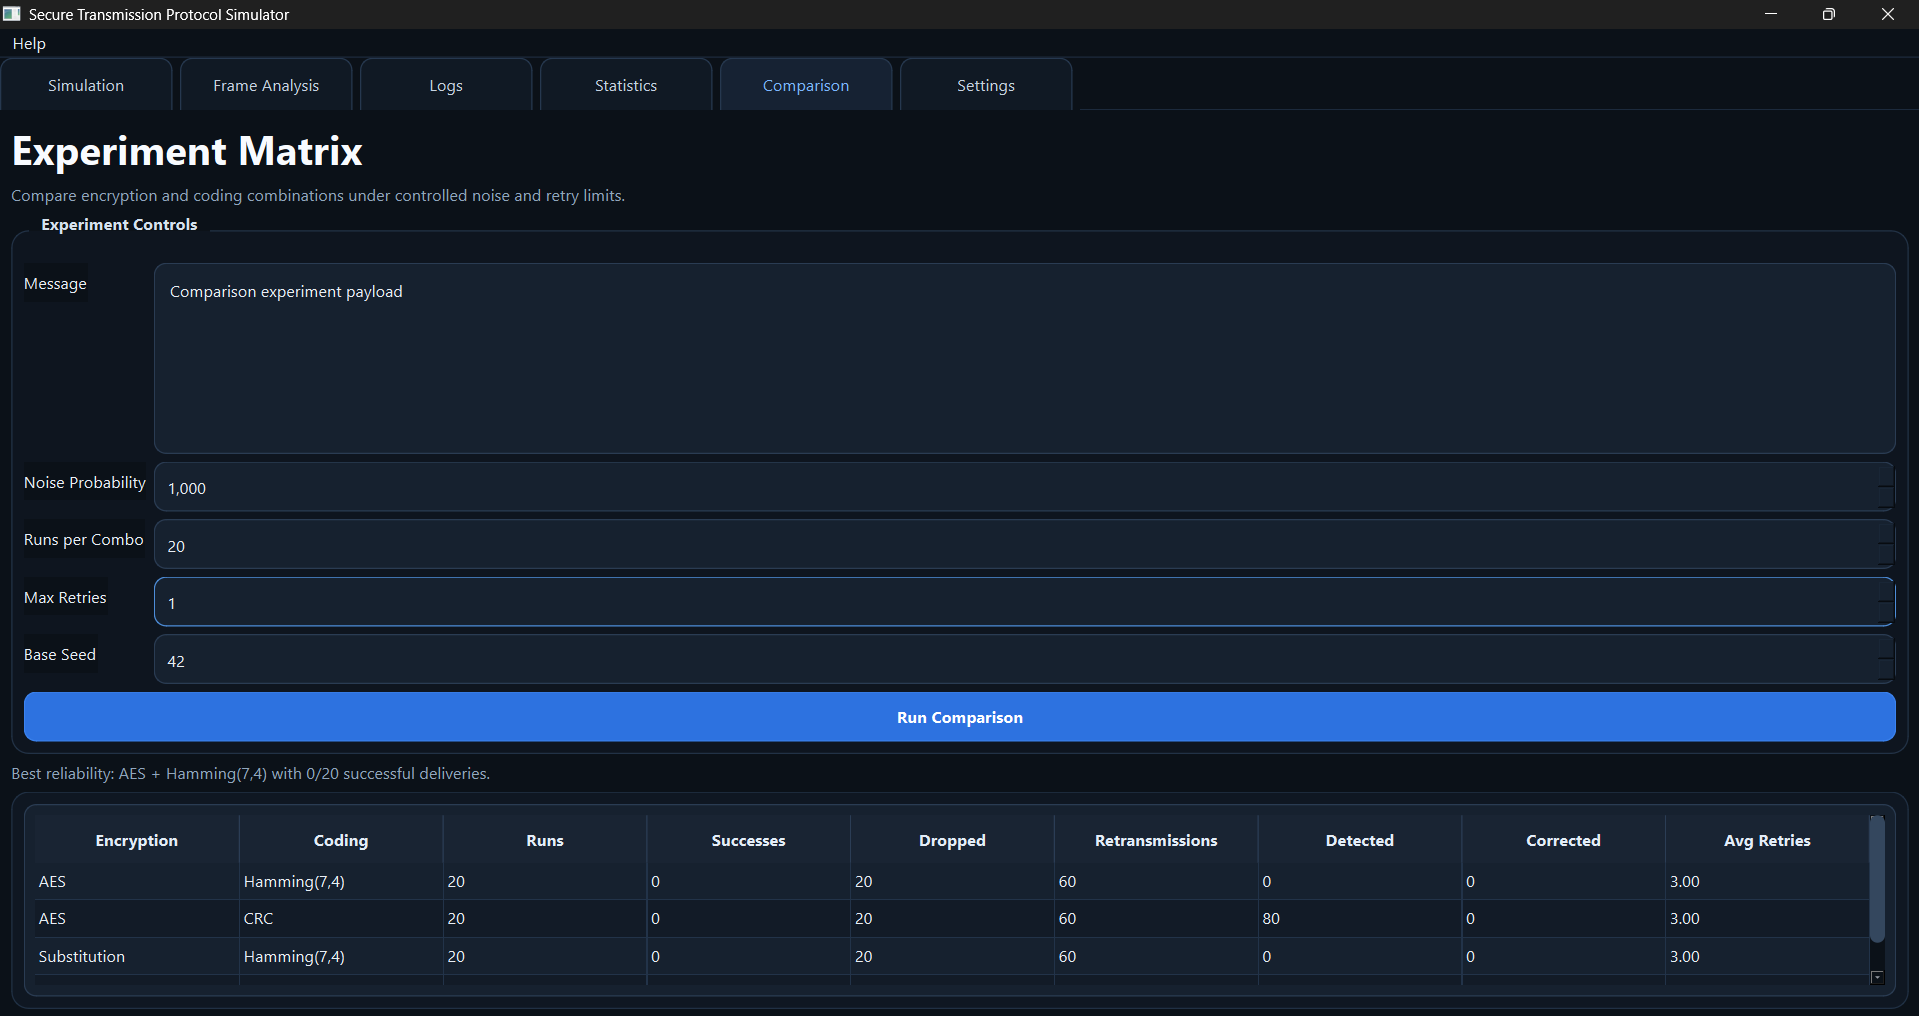The height and width of the screenshot is (1016, 1919).
Task: Switch to the Simulation tab
Action: [x=86, y=85]
